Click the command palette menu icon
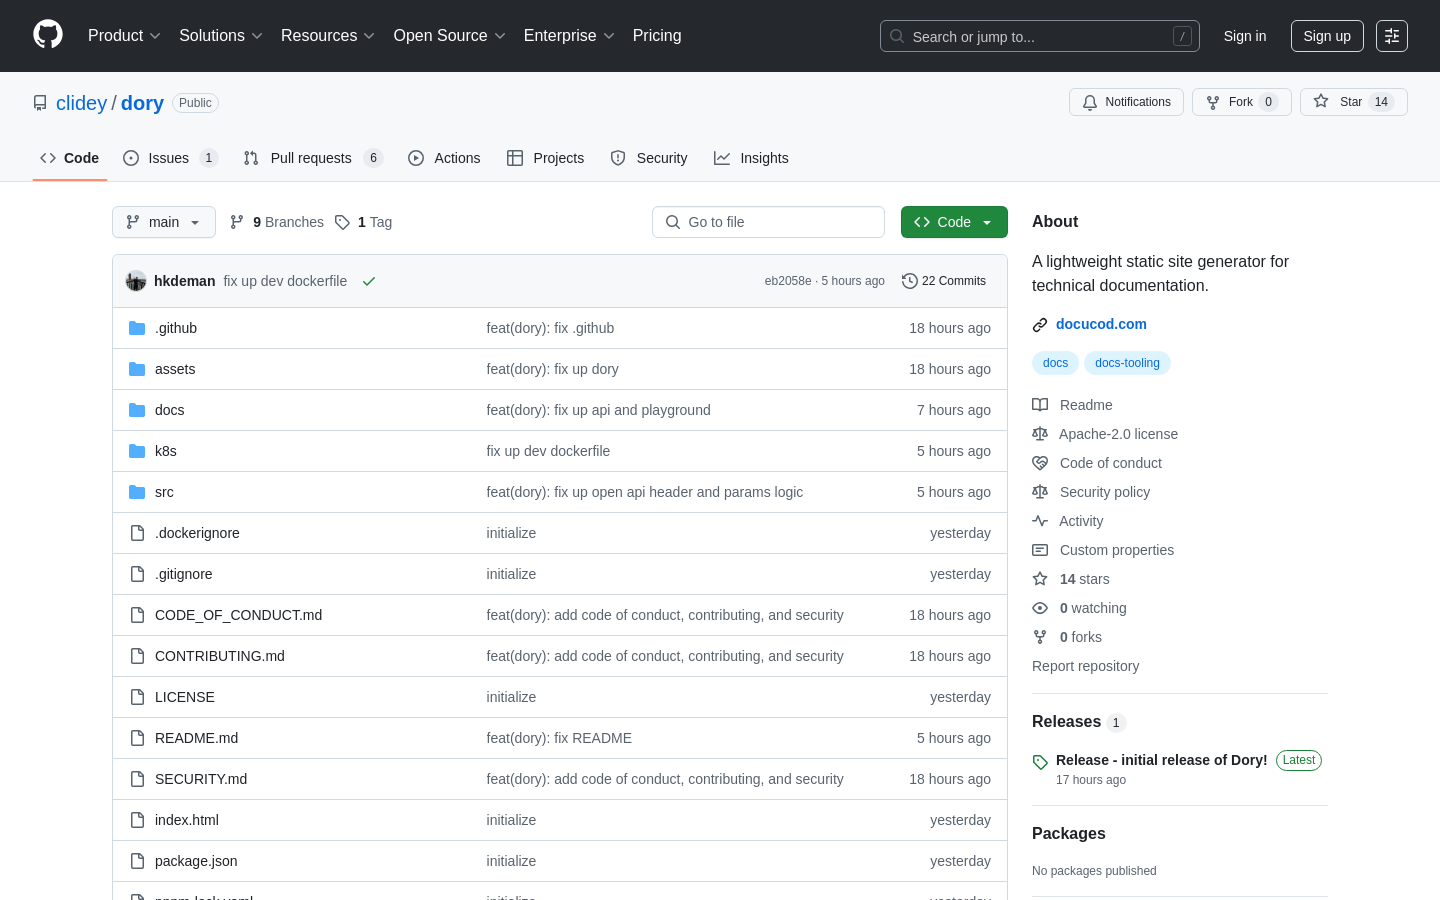The image size is (1440, 900). 1392,36
